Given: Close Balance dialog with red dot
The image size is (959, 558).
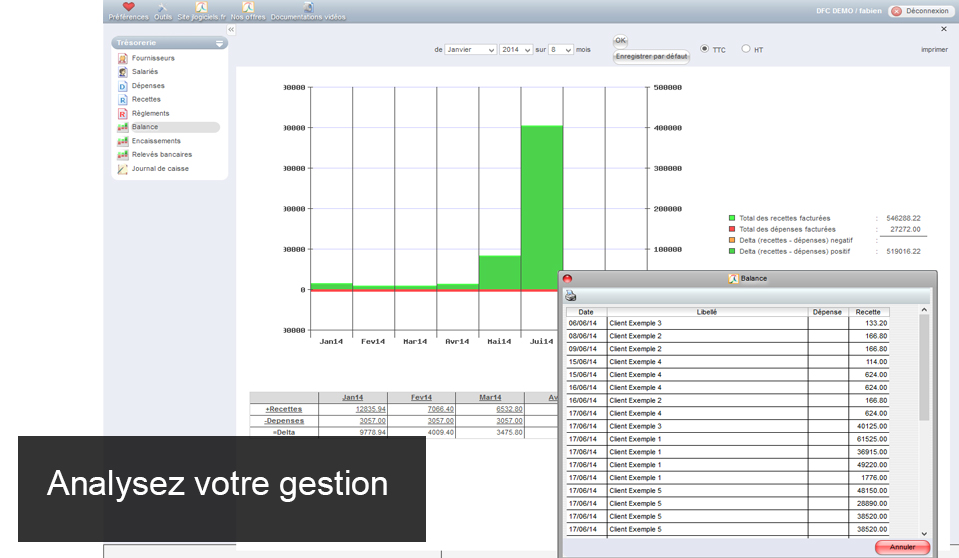Looking at the screenshot, I should (568, 278).
